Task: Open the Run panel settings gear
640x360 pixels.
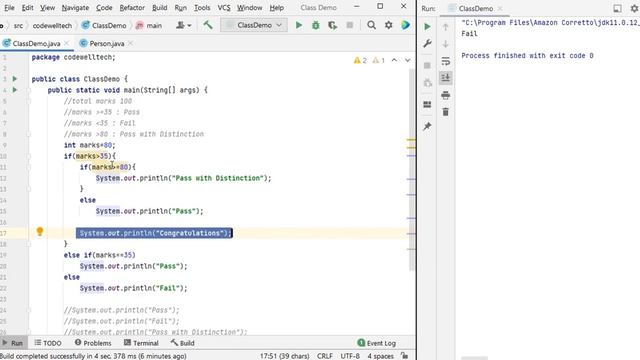Action: click(x=635, y=8)
